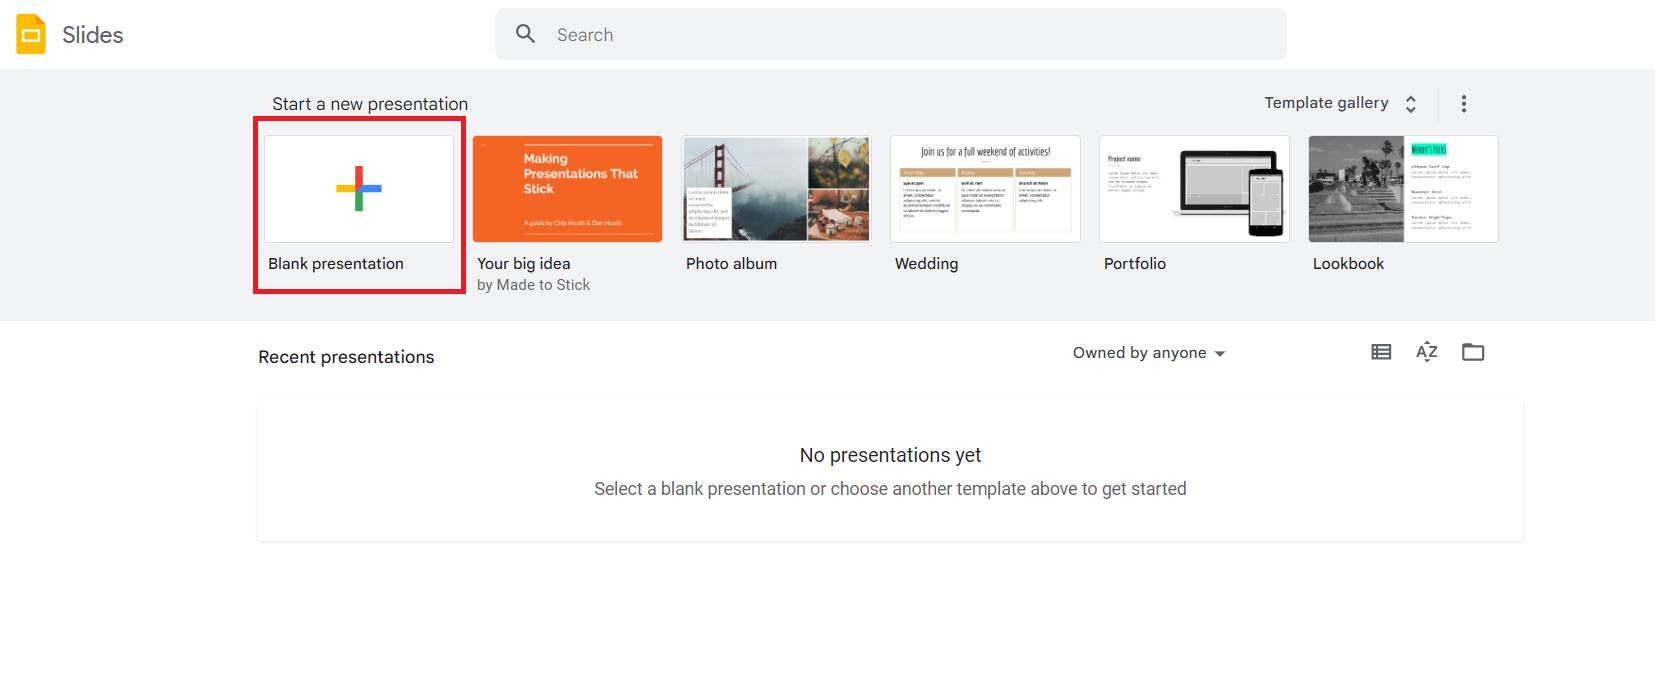The height and width of the screenshot is (690, 1655).
Task: Open the Wedding template thumbnail
Action: [x=985, y=189]
